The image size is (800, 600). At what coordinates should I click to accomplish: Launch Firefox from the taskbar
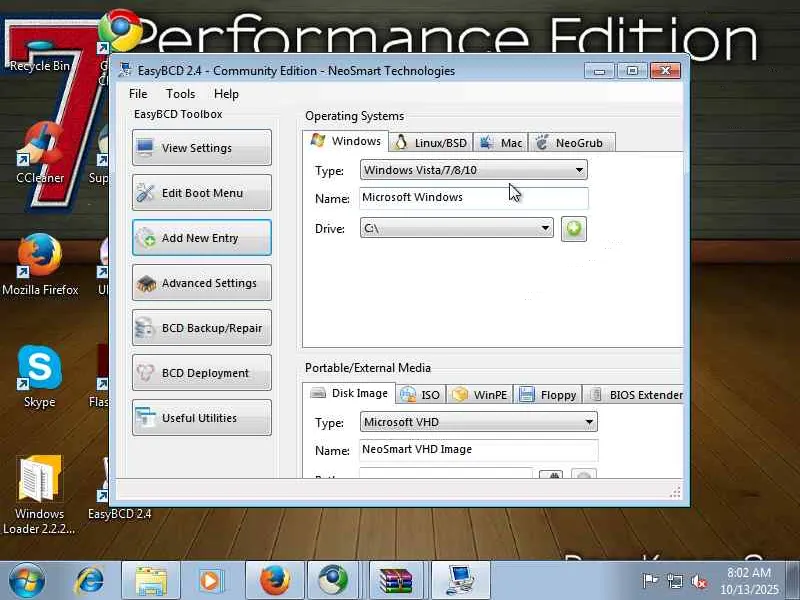point(276,581)
